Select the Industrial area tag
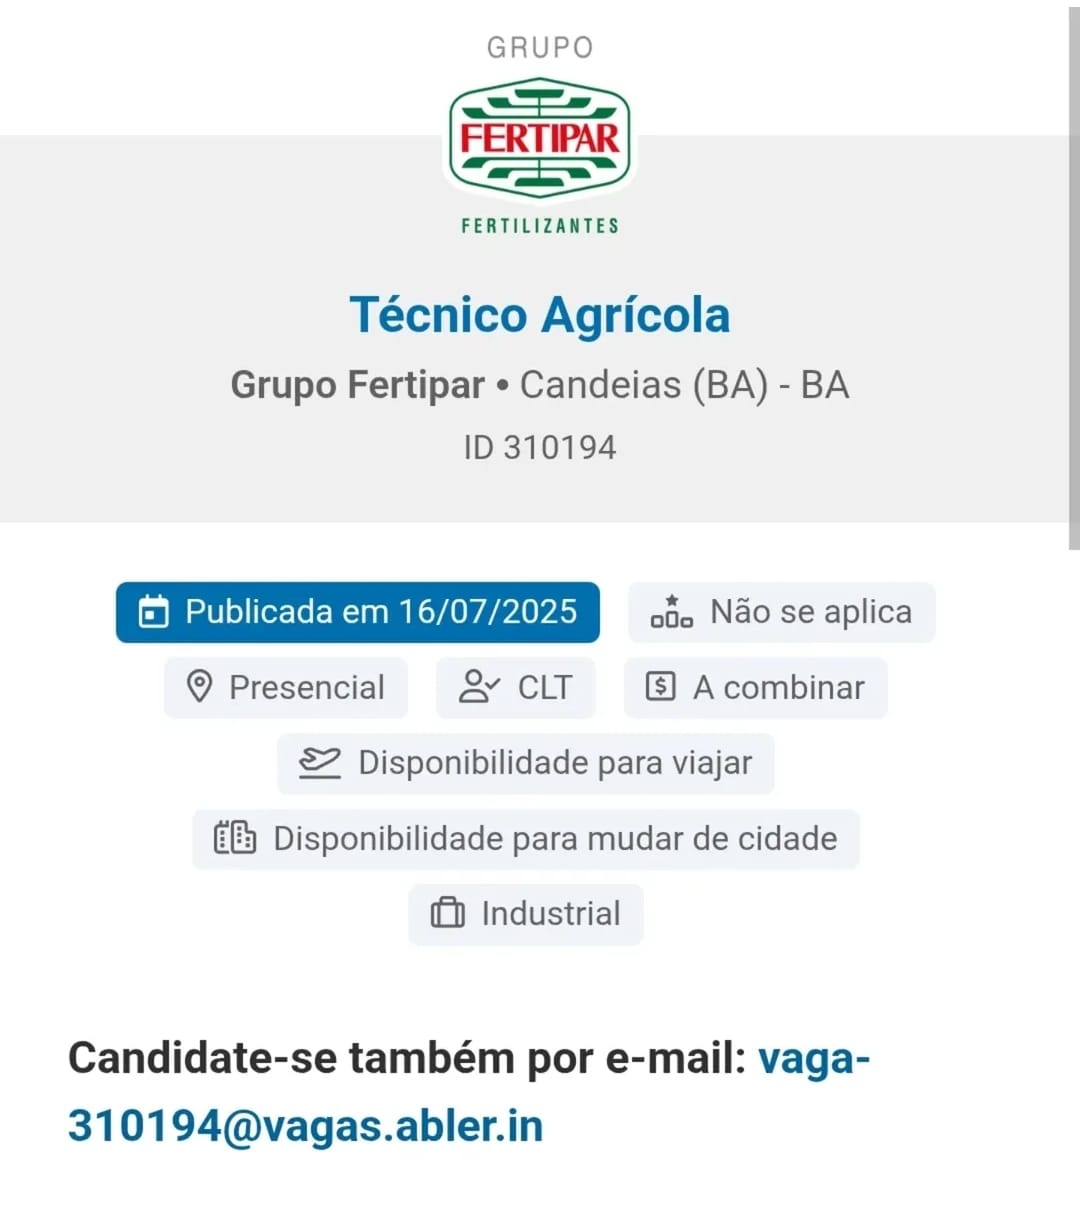 point(526,914)
